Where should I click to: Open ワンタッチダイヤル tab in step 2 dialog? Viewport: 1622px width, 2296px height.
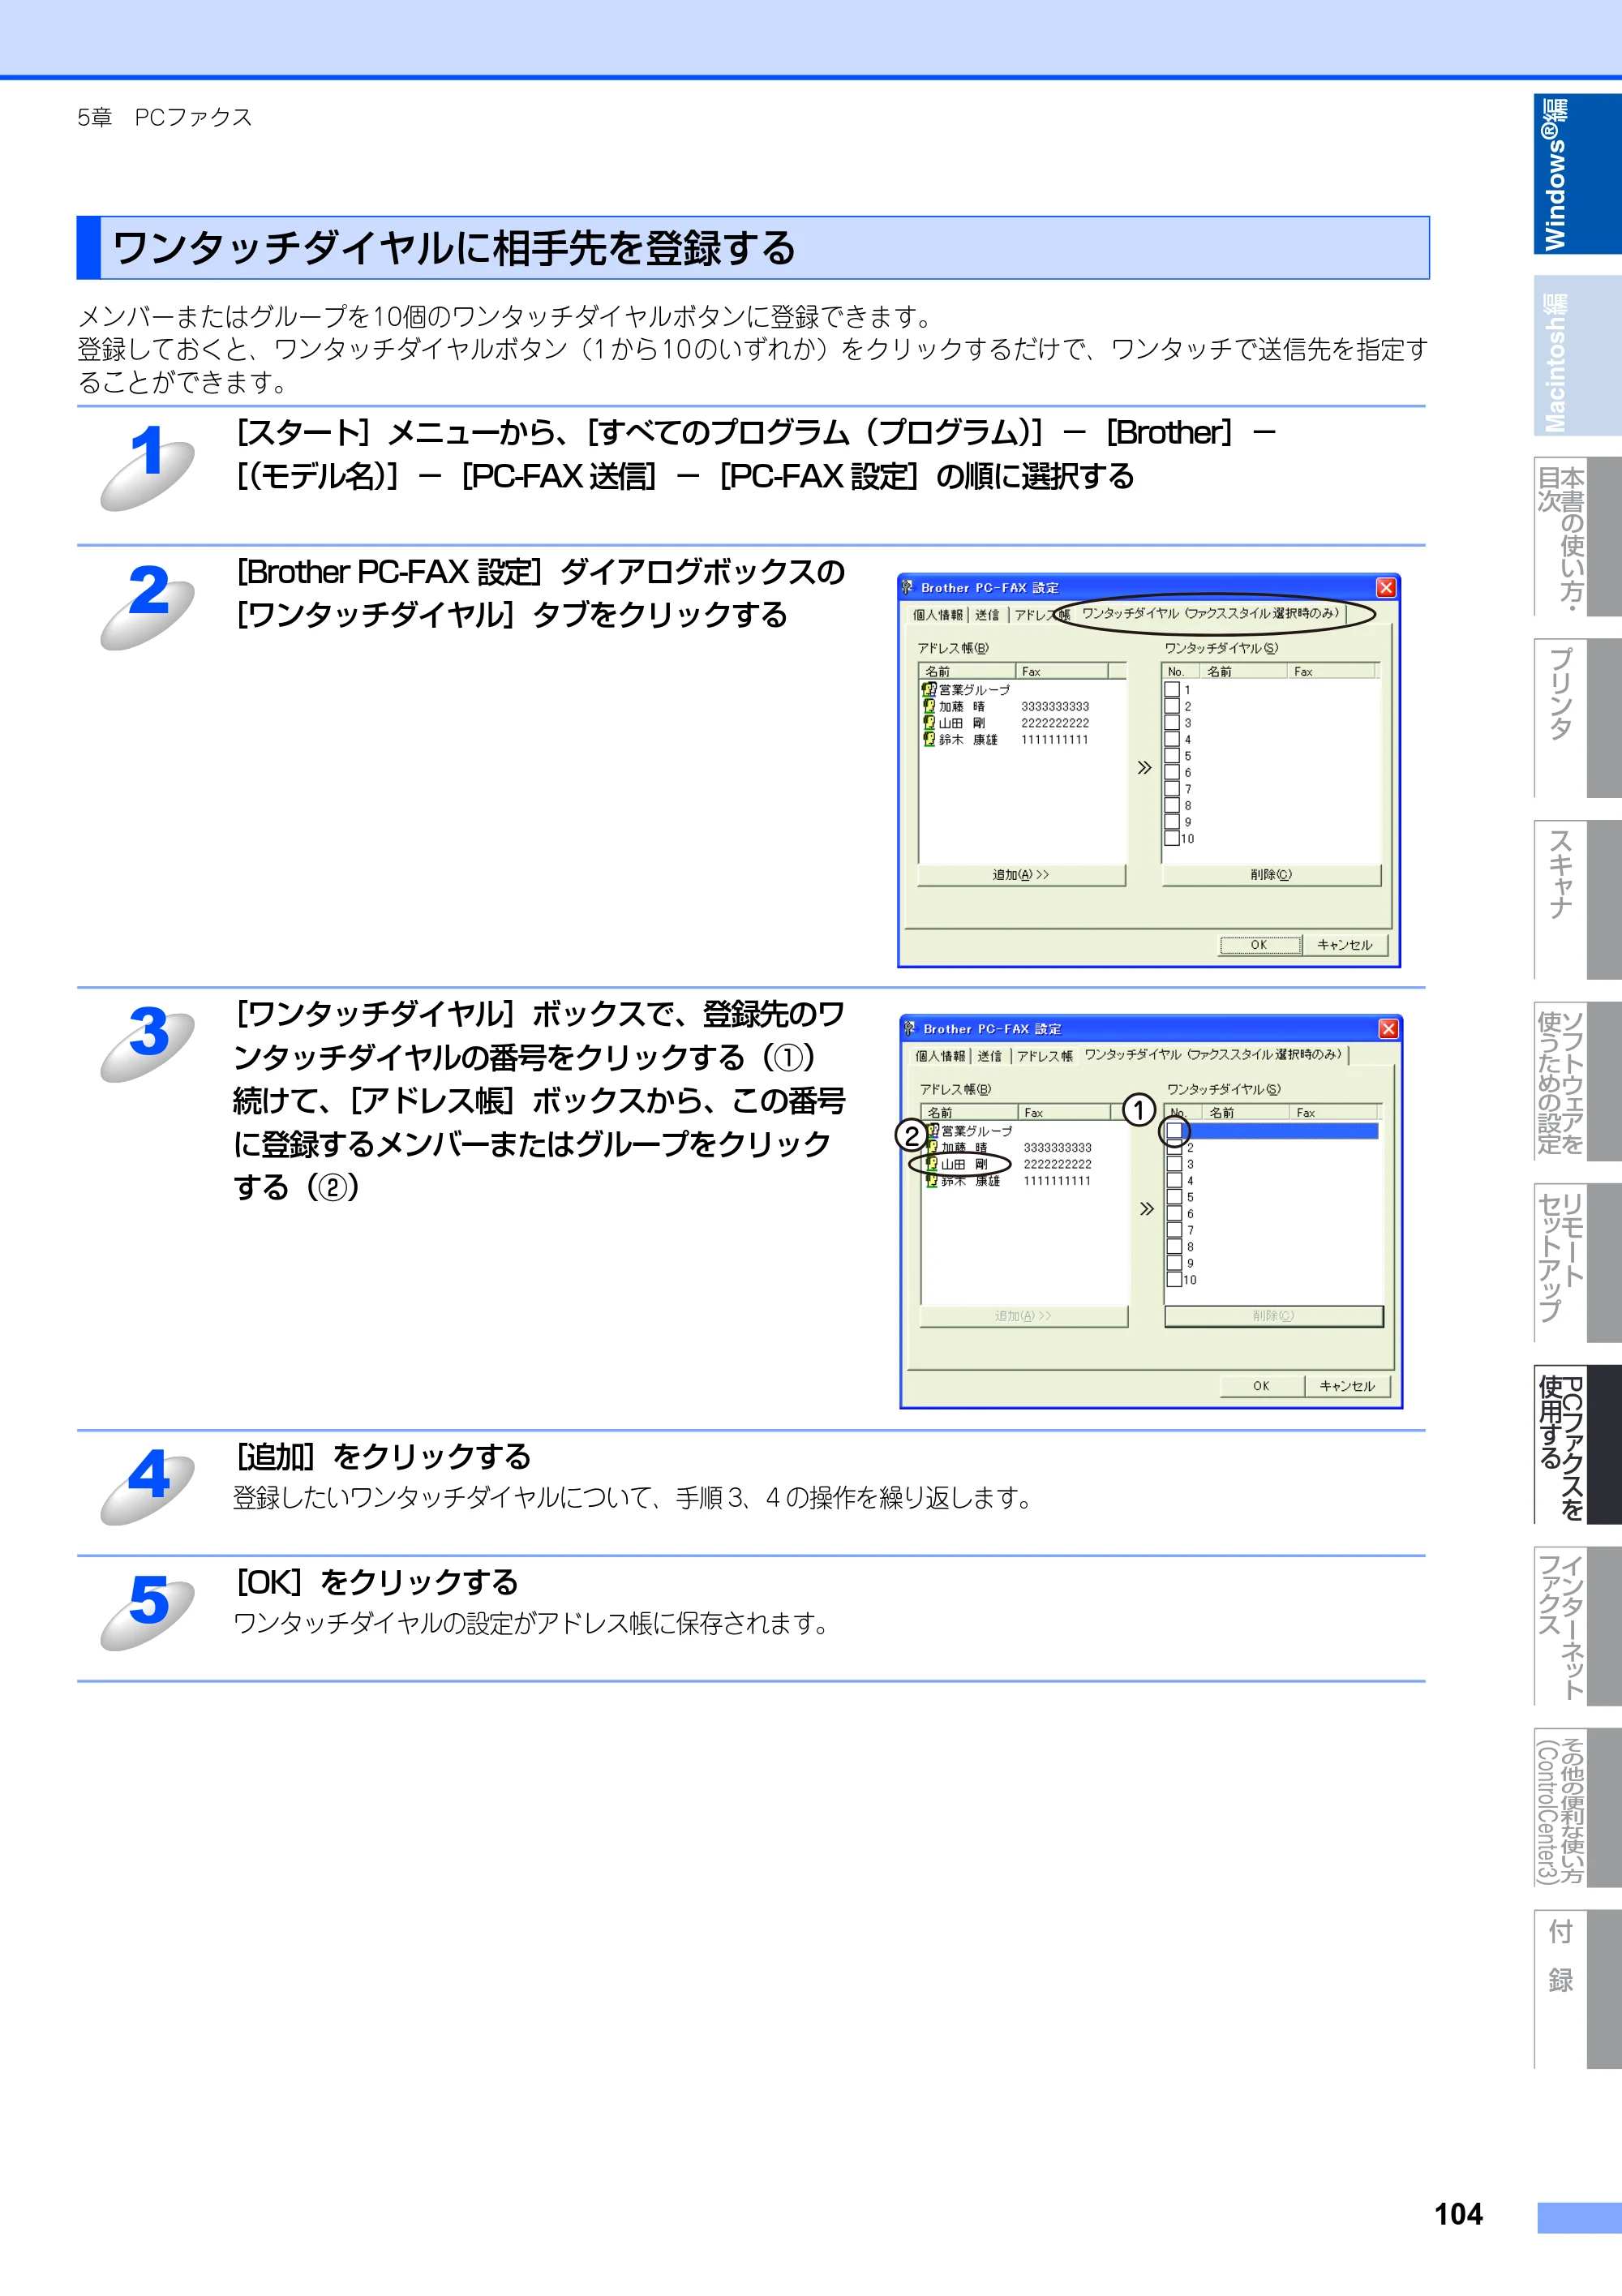coord(1210,613)
